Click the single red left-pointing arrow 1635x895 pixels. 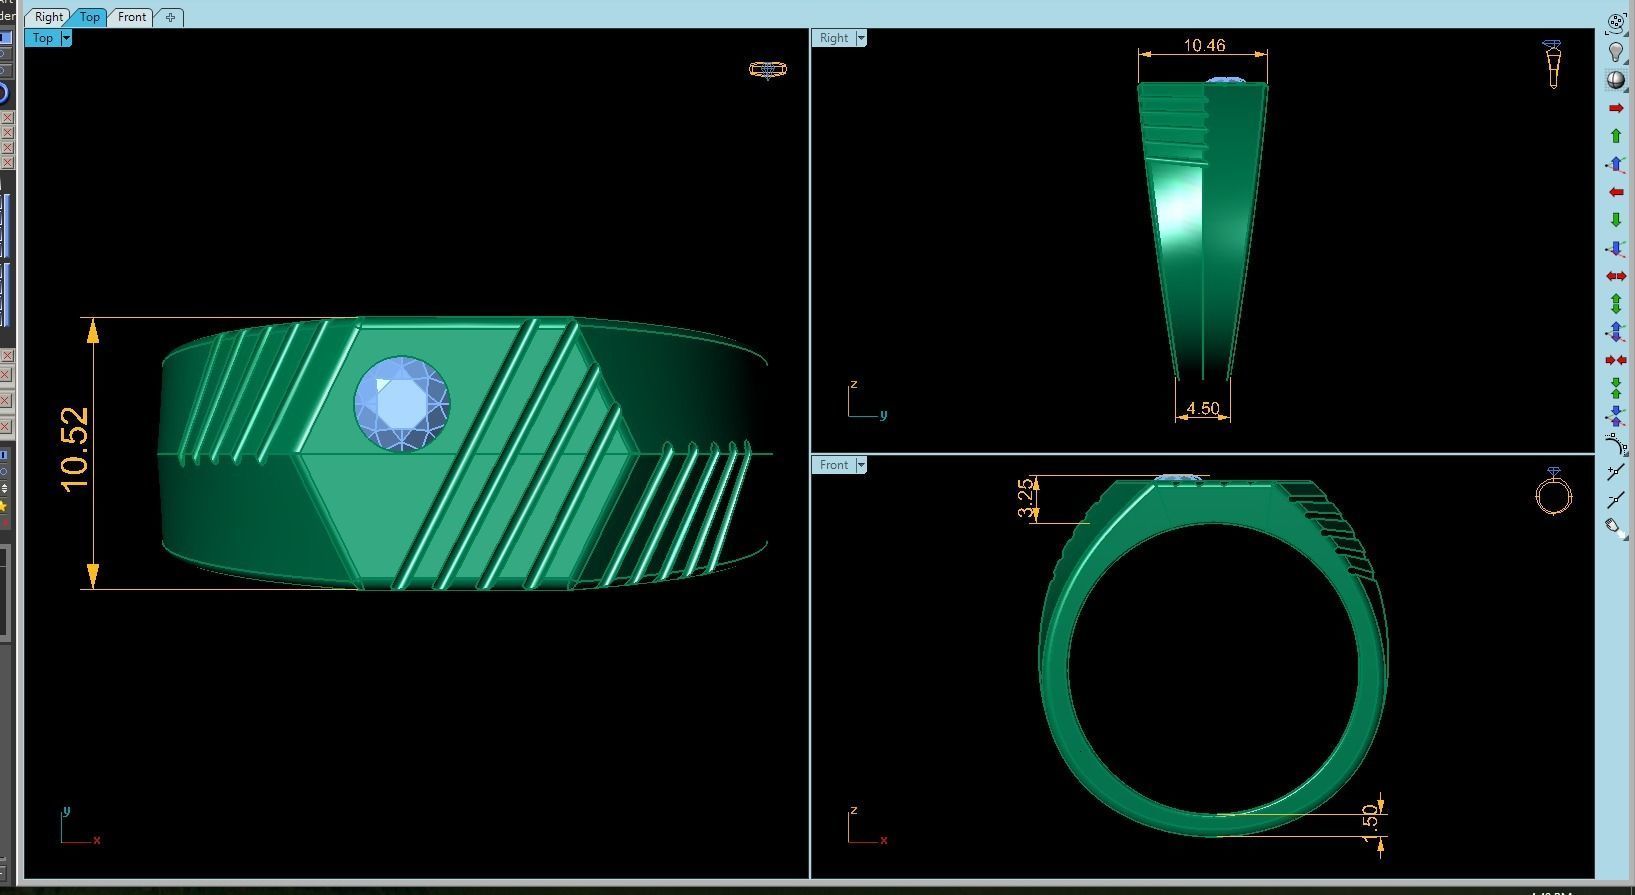1616,192
